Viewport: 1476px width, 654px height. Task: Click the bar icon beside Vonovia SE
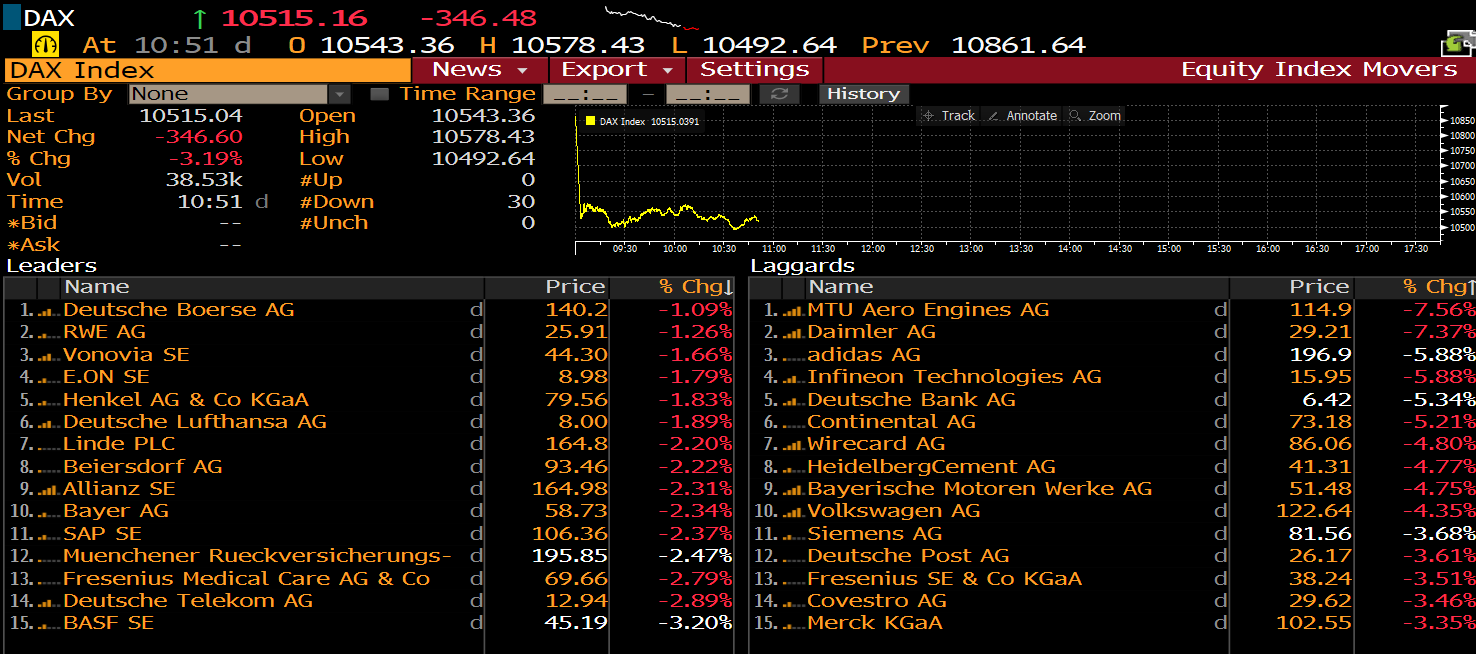(x=48, y=356)
